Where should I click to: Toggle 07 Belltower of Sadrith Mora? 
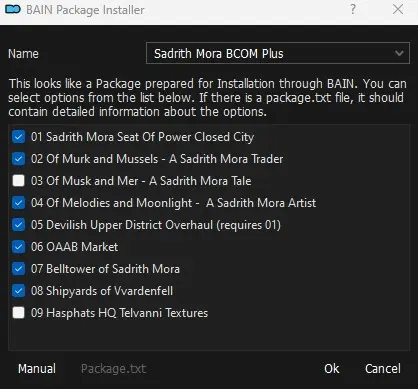tap(18, 269)
